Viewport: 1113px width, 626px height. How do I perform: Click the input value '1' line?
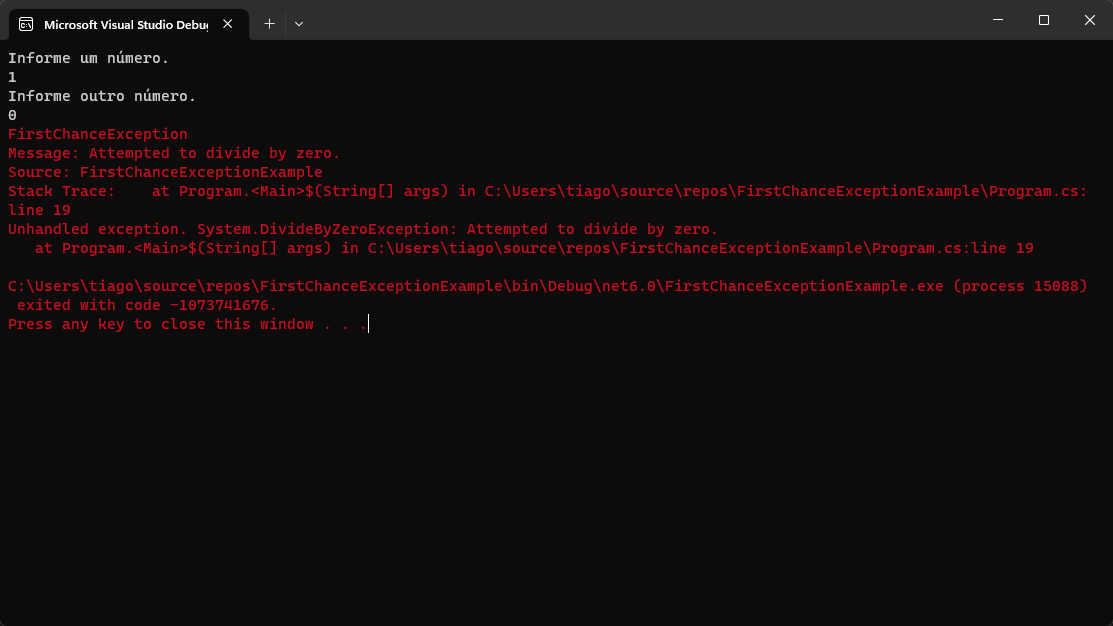(x=12, y=77)
